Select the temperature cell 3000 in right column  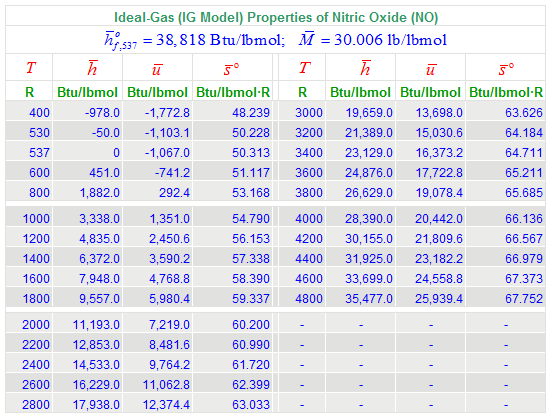(x=309, y=113)
